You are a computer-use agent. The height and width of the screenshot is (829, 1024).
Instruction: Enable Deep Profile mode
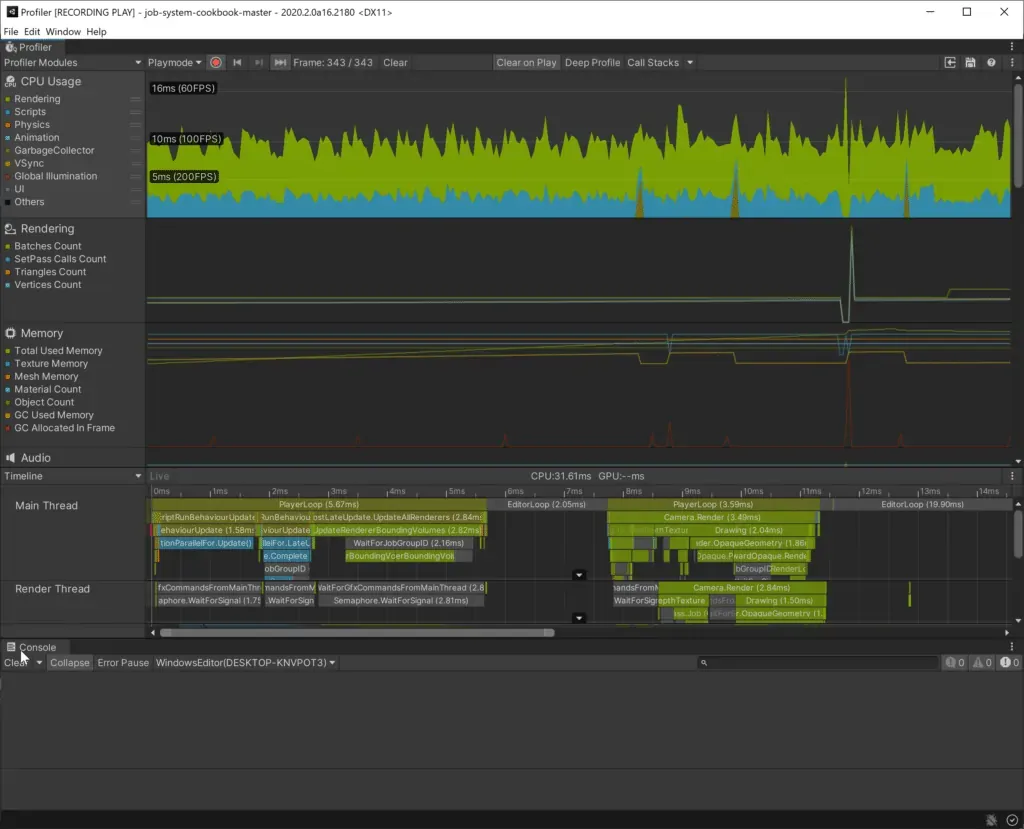pyautogui.click(x=592, y=62)
